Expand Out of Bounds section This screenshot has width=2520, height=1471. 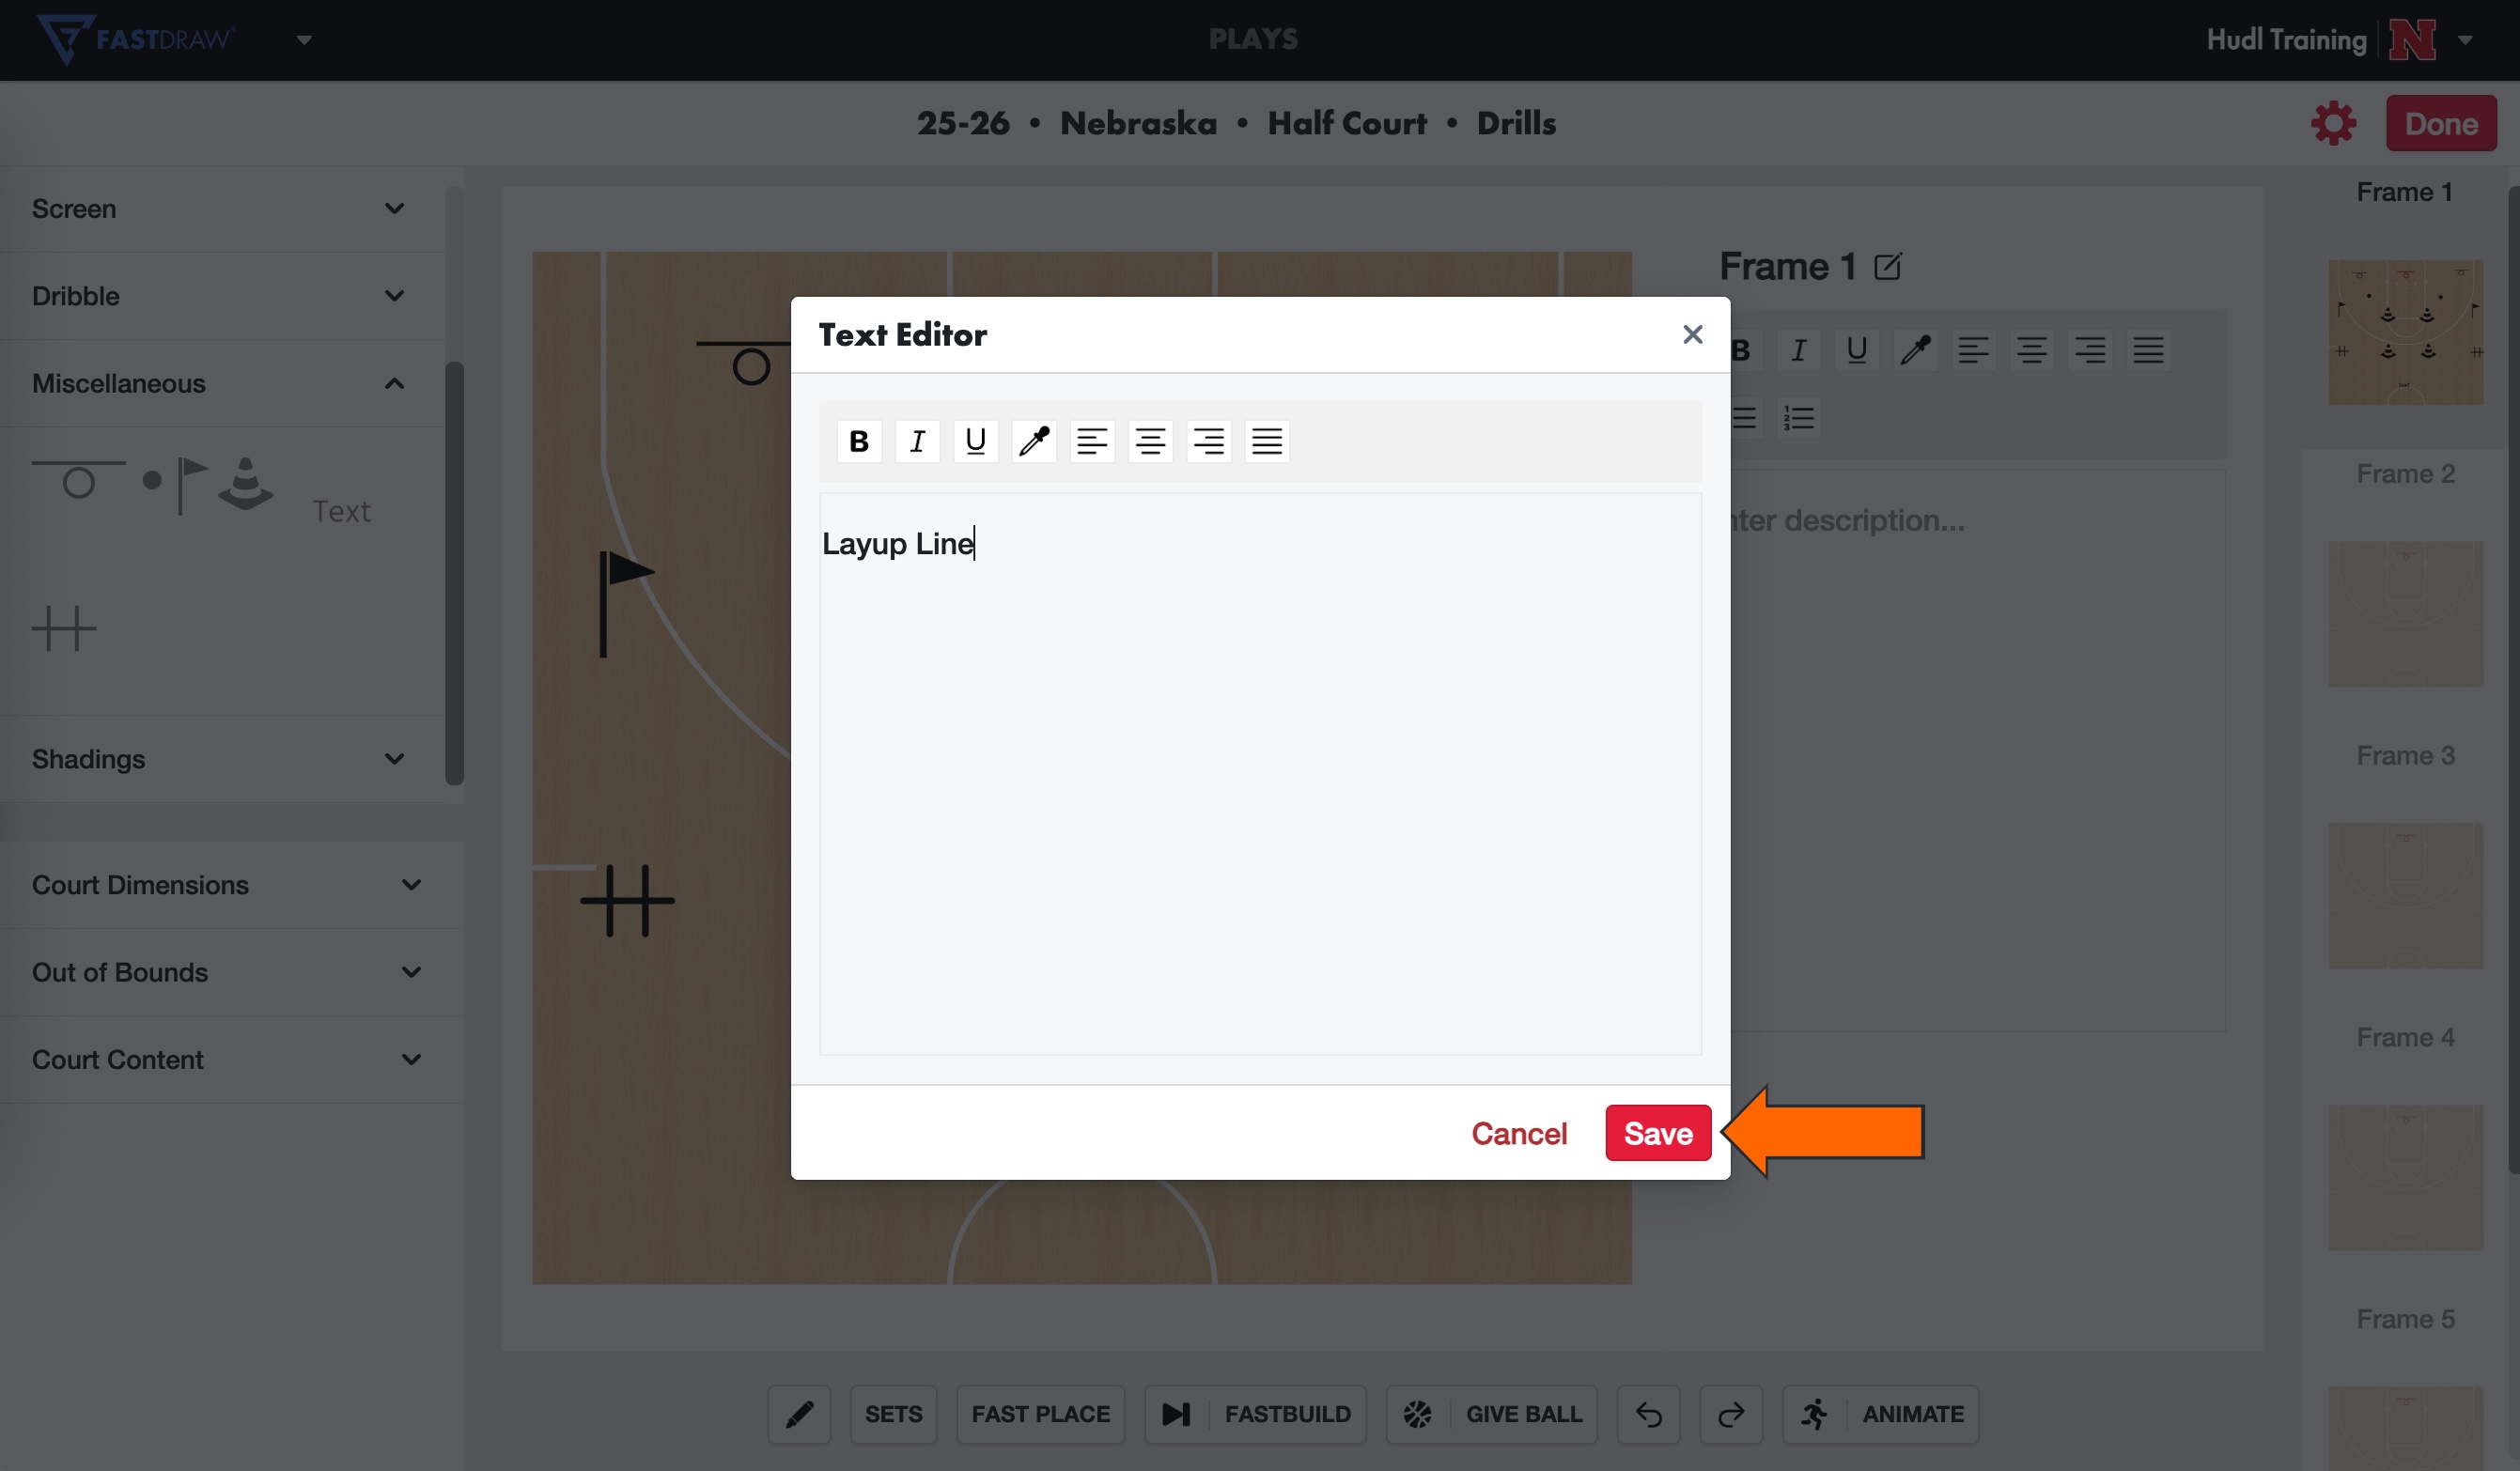[231, 971]
